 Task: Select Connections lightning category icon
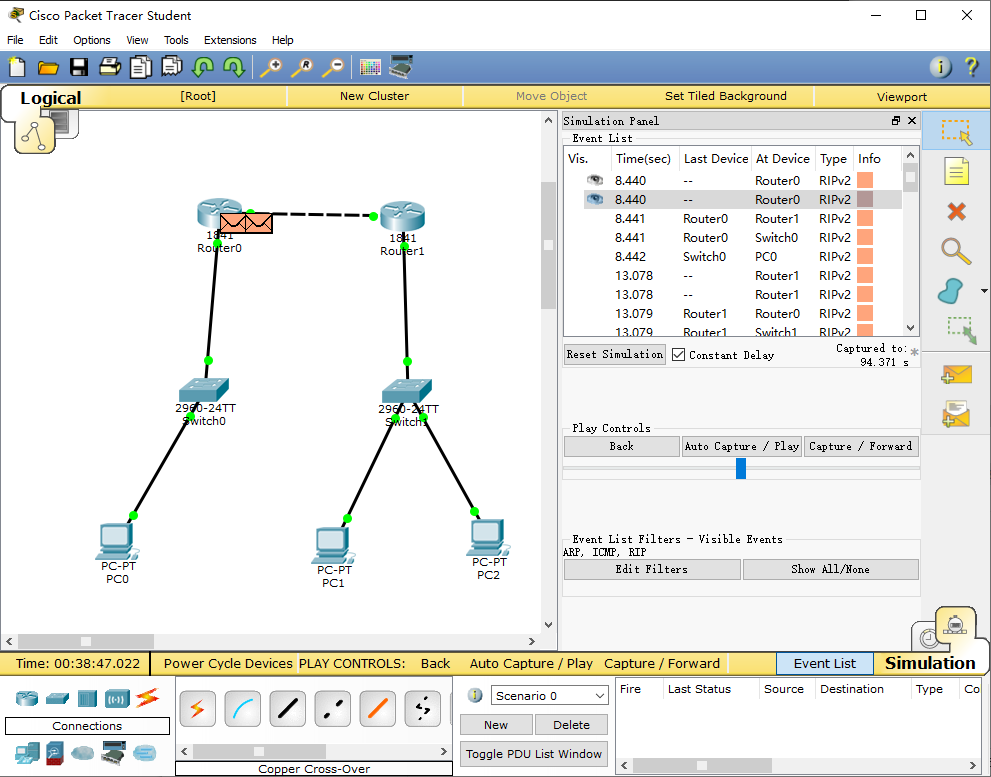click(x=147, y=698)
